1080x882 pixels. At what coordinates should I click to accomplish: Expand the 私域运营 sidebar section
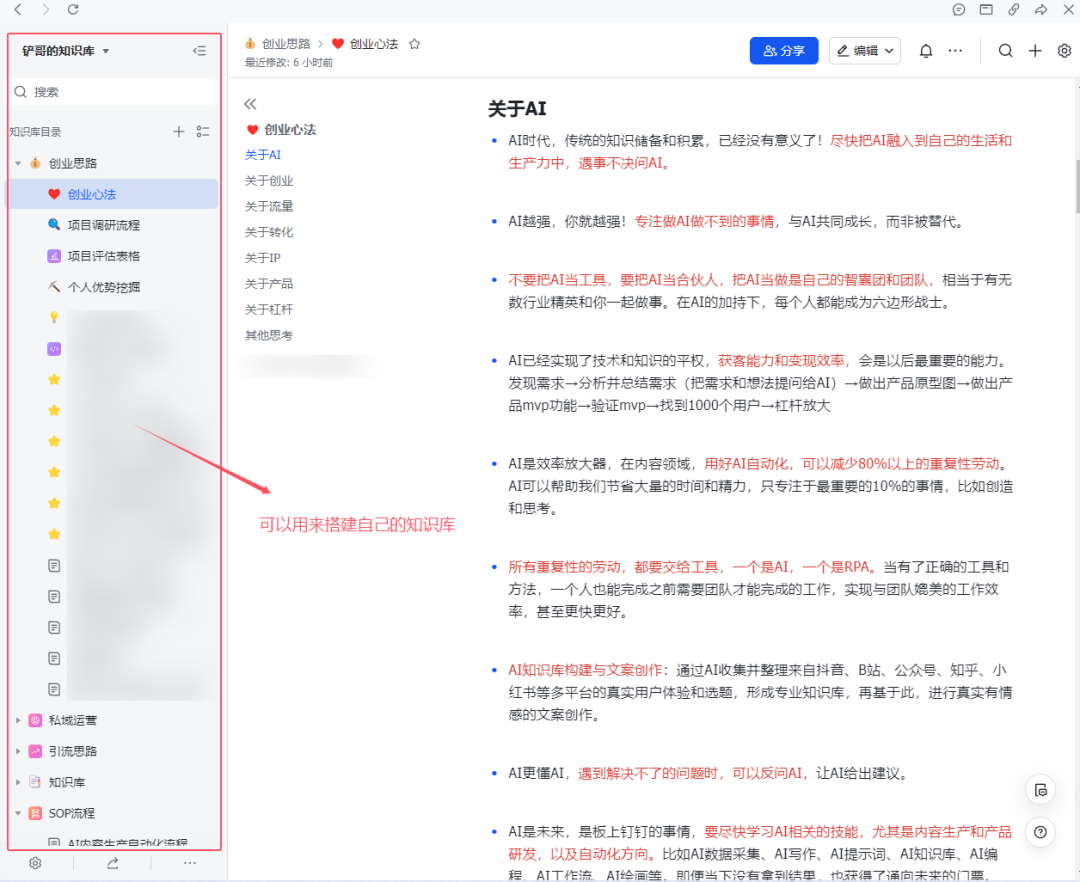click(x=16, y=719)
